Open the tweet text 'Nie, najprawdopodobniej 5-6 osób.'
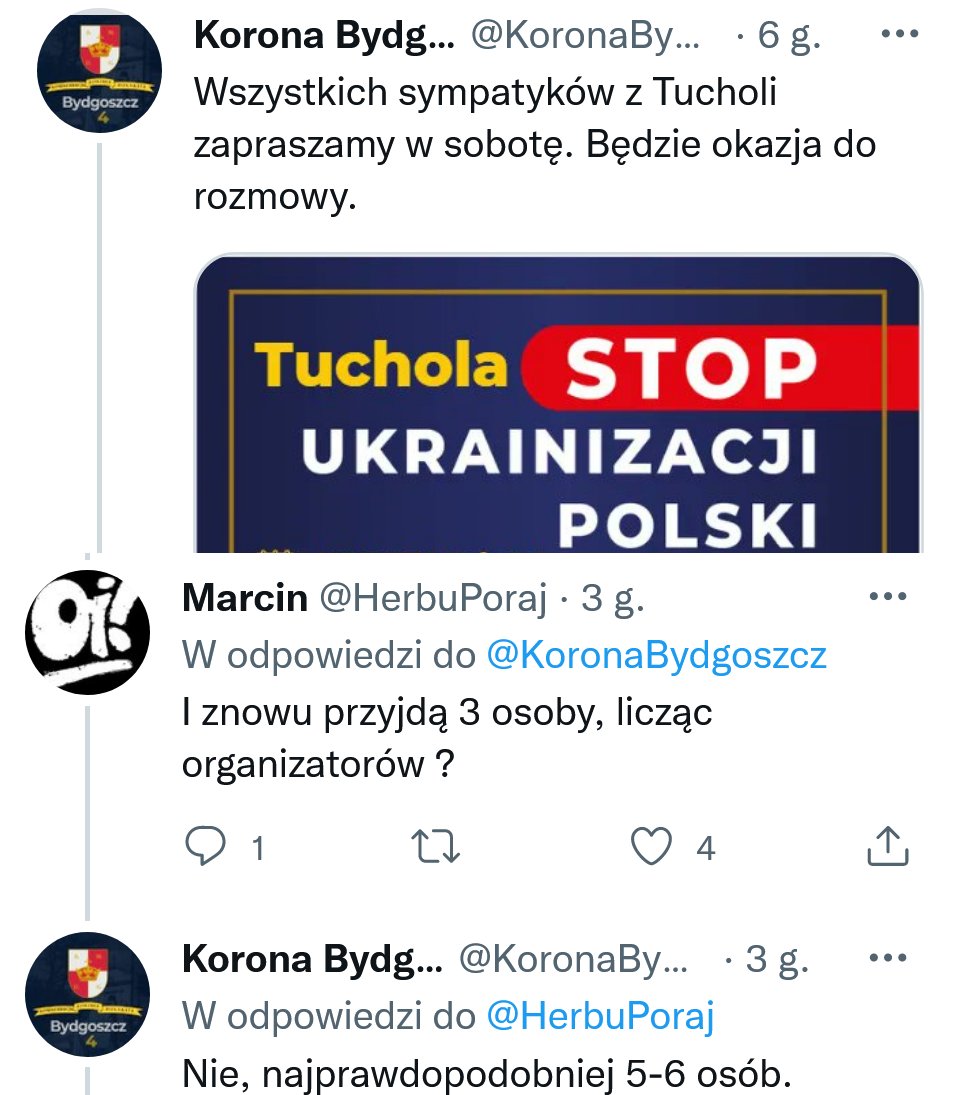 click(x=487, y=1074)
